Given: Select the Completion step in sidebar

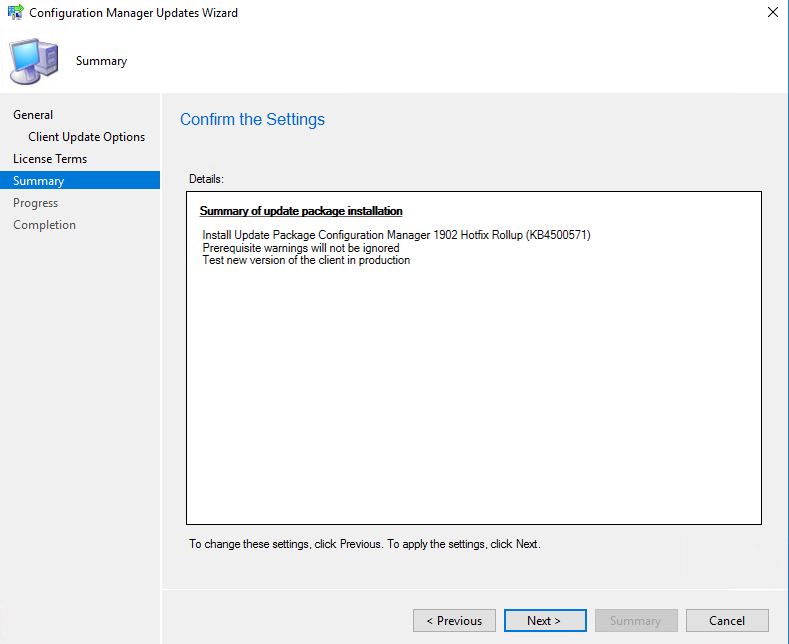Looking at the screenshot, I should click(44, 225).
